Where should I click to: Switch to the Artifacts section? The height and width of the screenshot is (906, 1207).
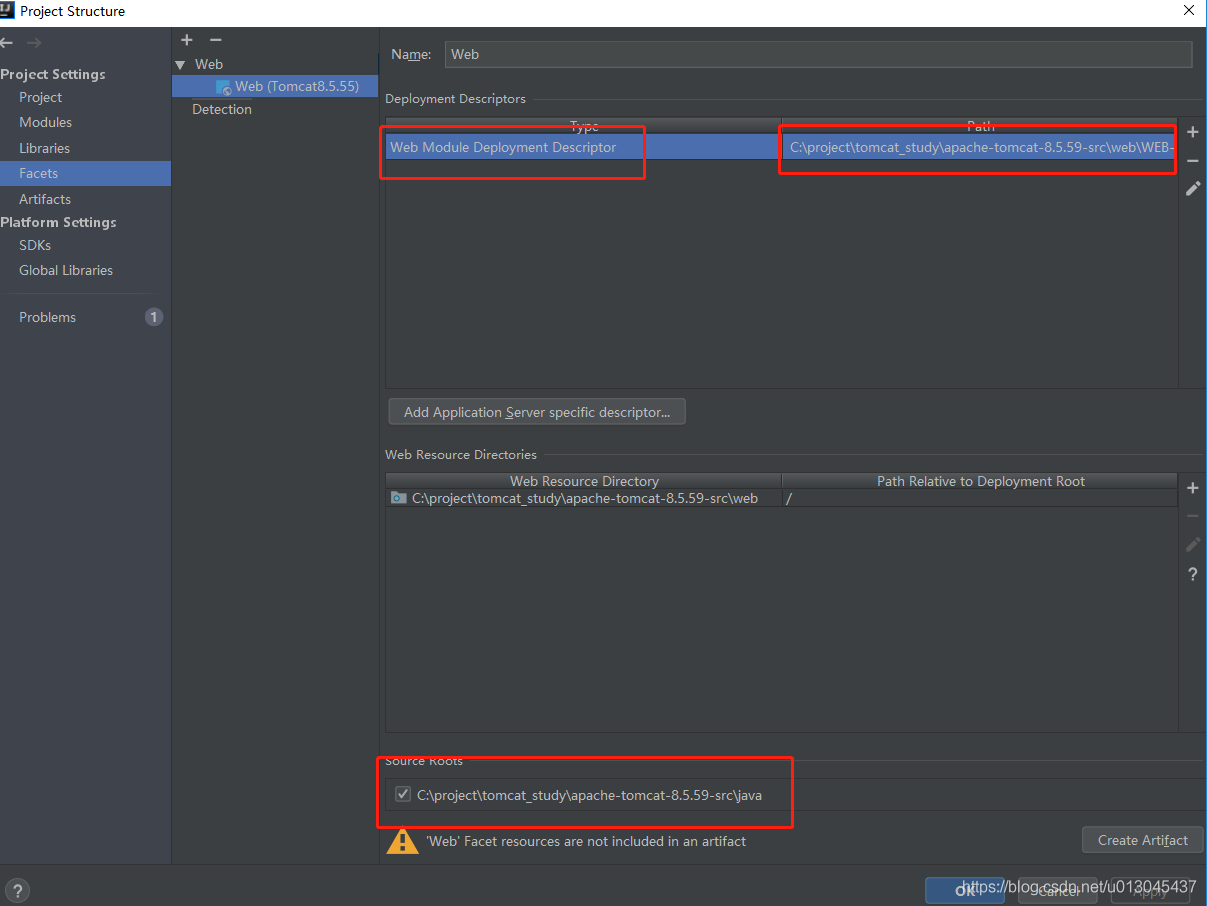(45, 200)
